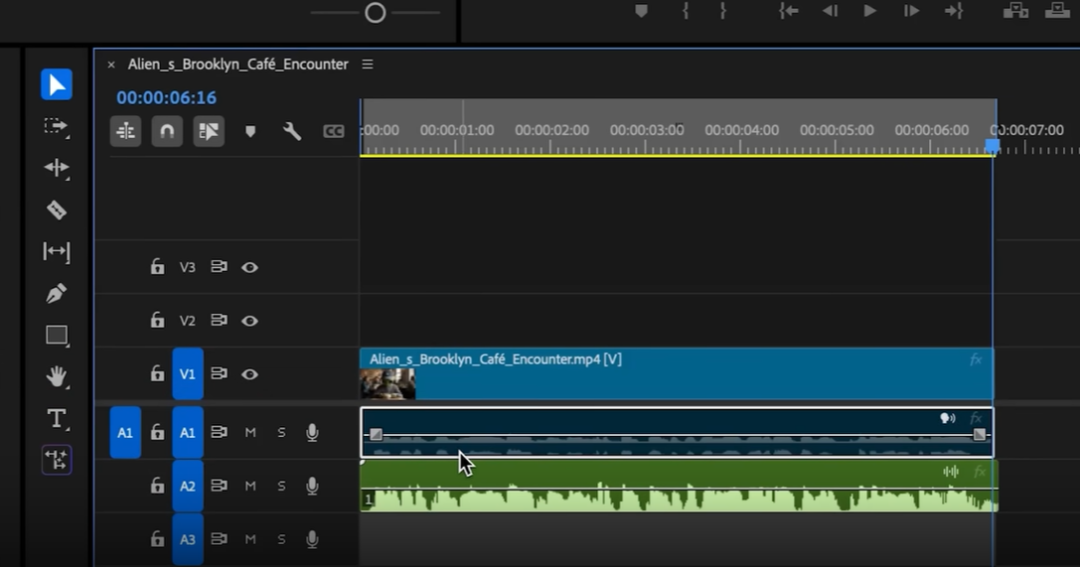The height and width of the screenshot is (567, 1080).
Task: Select the Hand tool
Action: coord(57,377)
